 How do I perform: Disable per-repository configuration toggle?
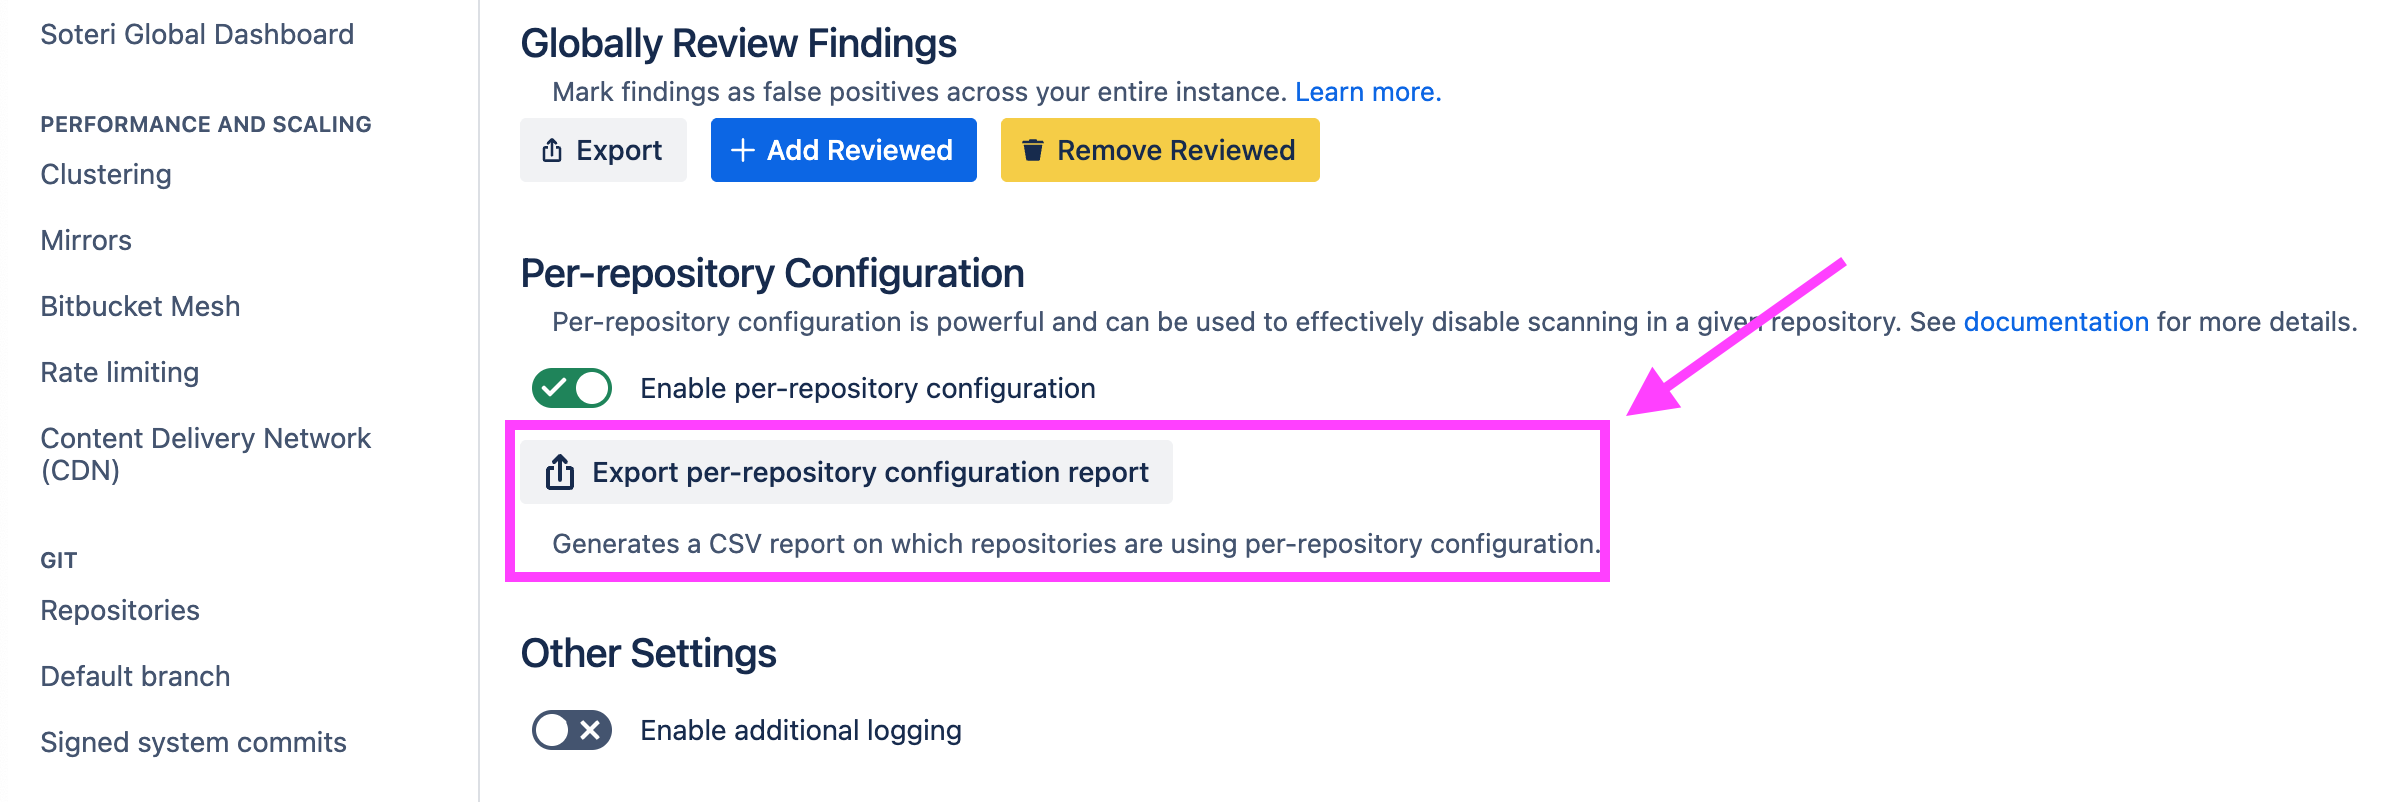572,388
